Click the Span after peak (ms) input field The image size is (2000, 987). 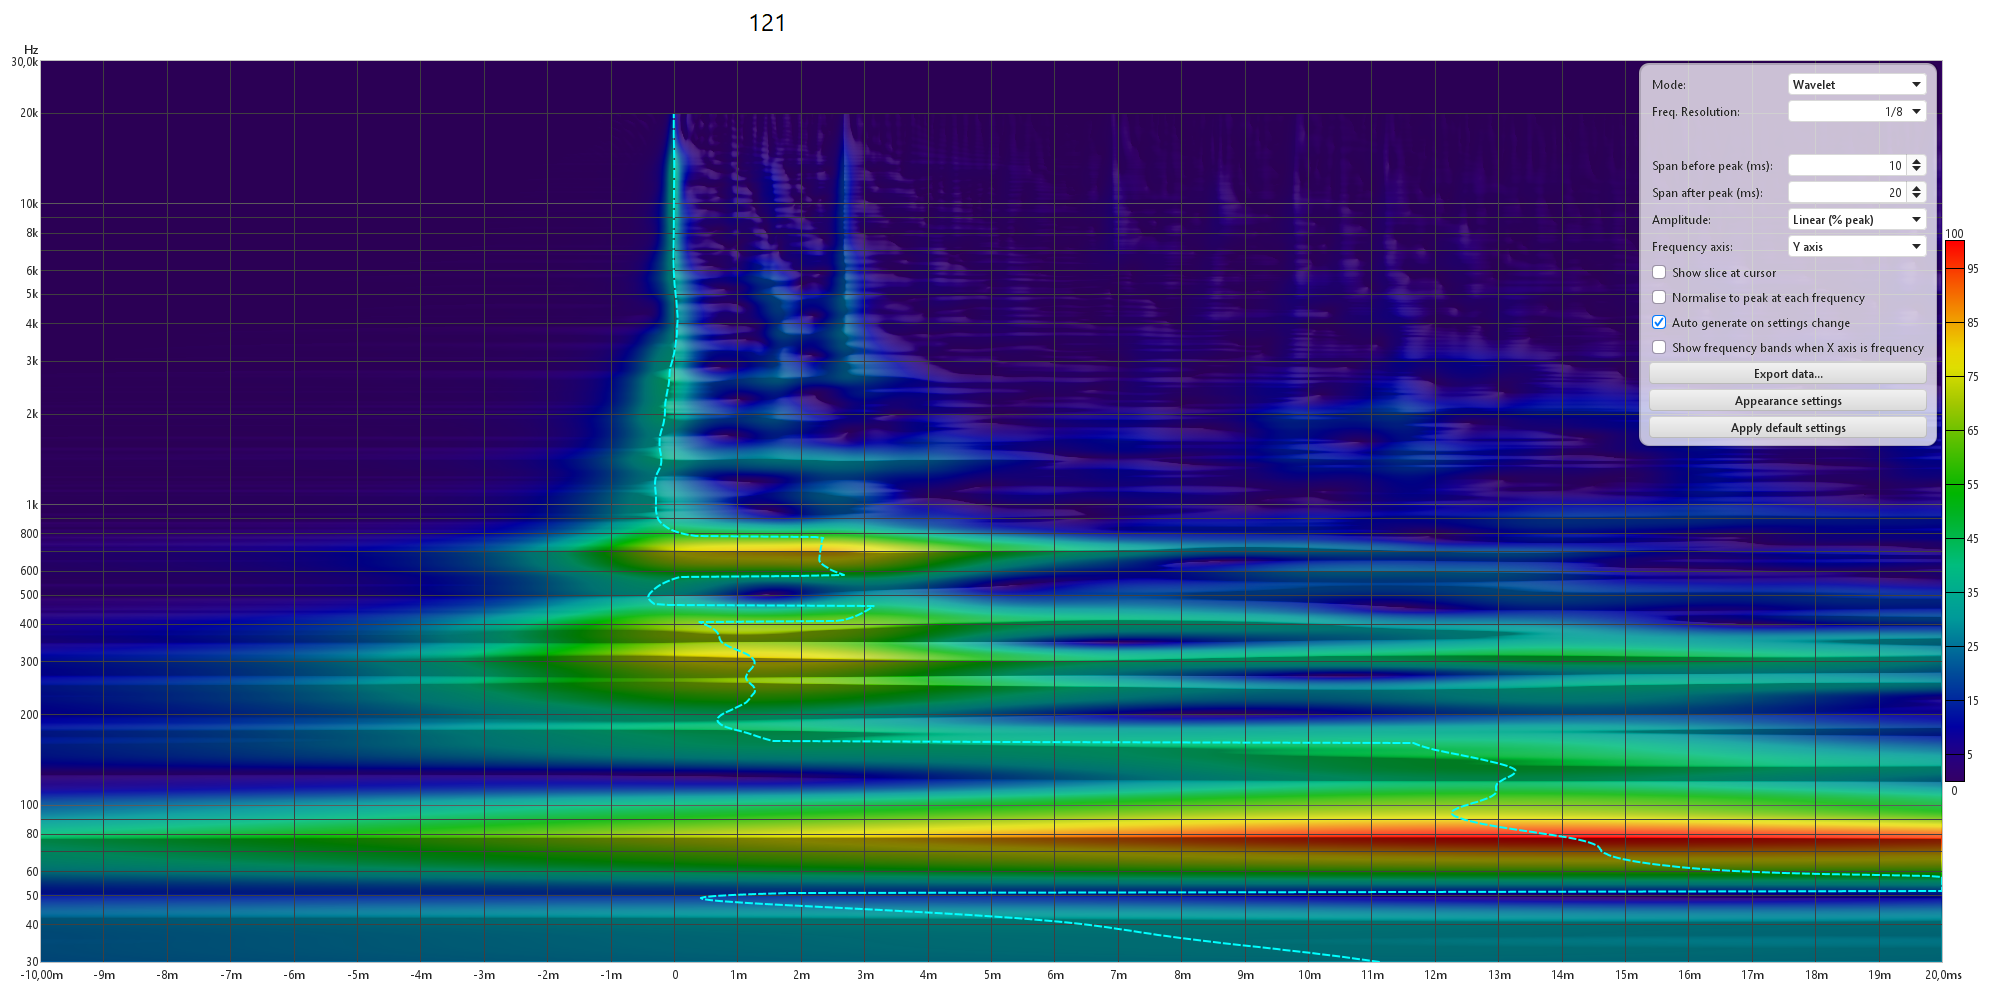pyautogui.click(x=1847, y=193)
